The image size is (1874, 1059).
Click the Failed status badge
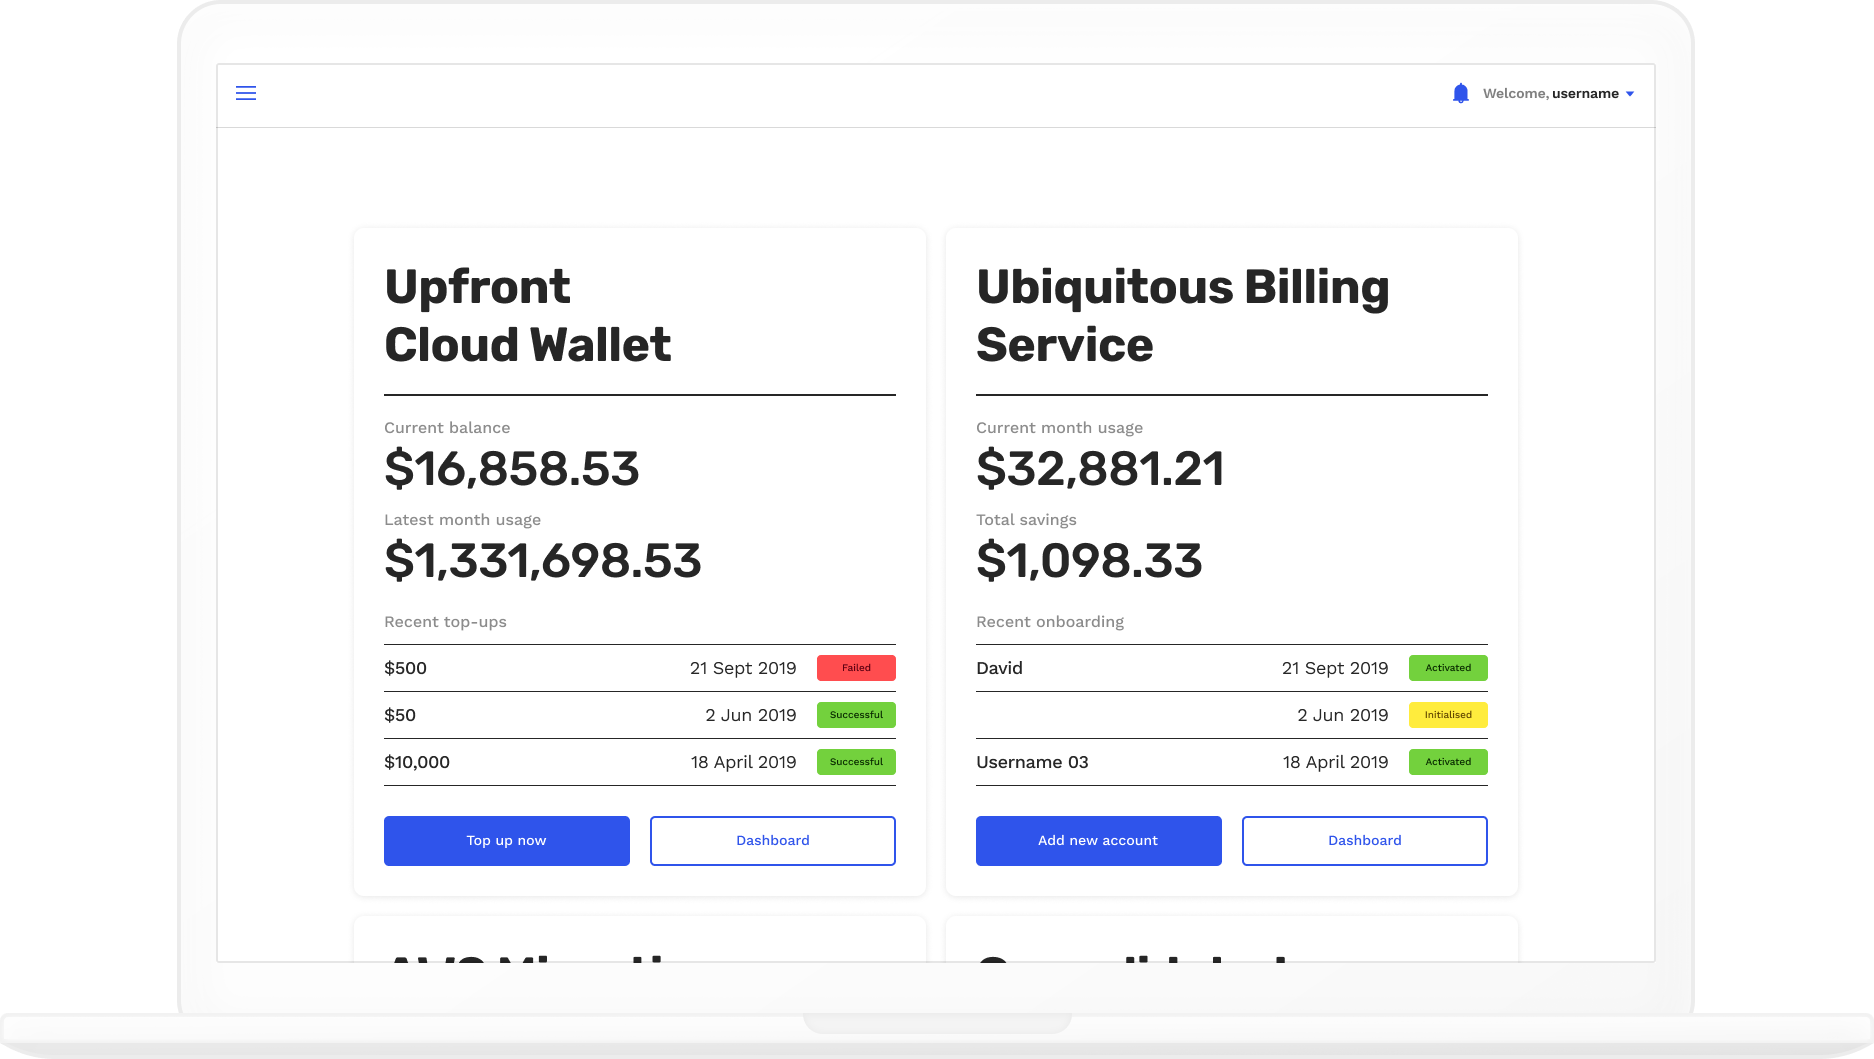856,668
